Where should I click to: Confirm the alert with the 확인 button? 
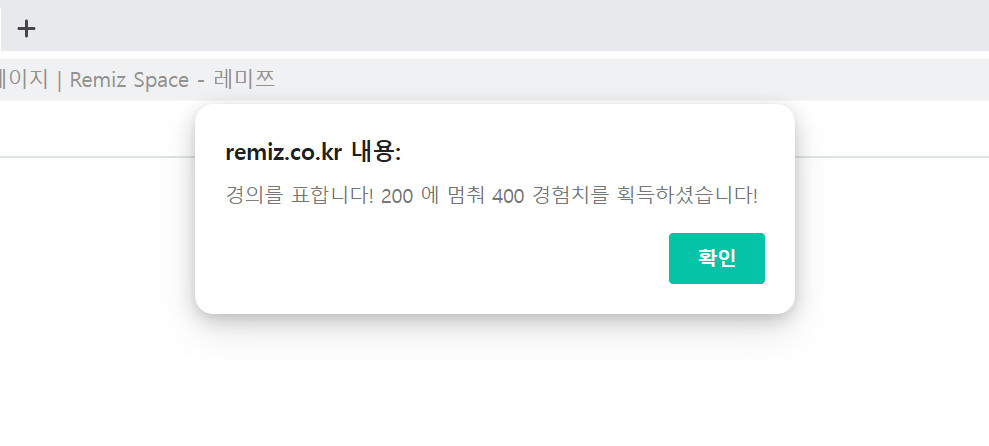[717, 259]
